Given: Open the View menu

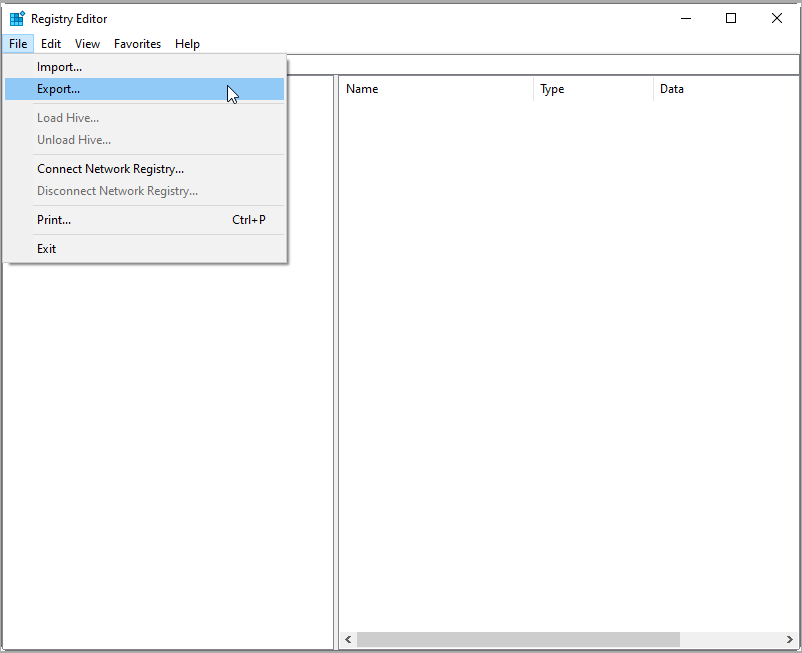Looking at the screenshot, I should coord(87,44).
